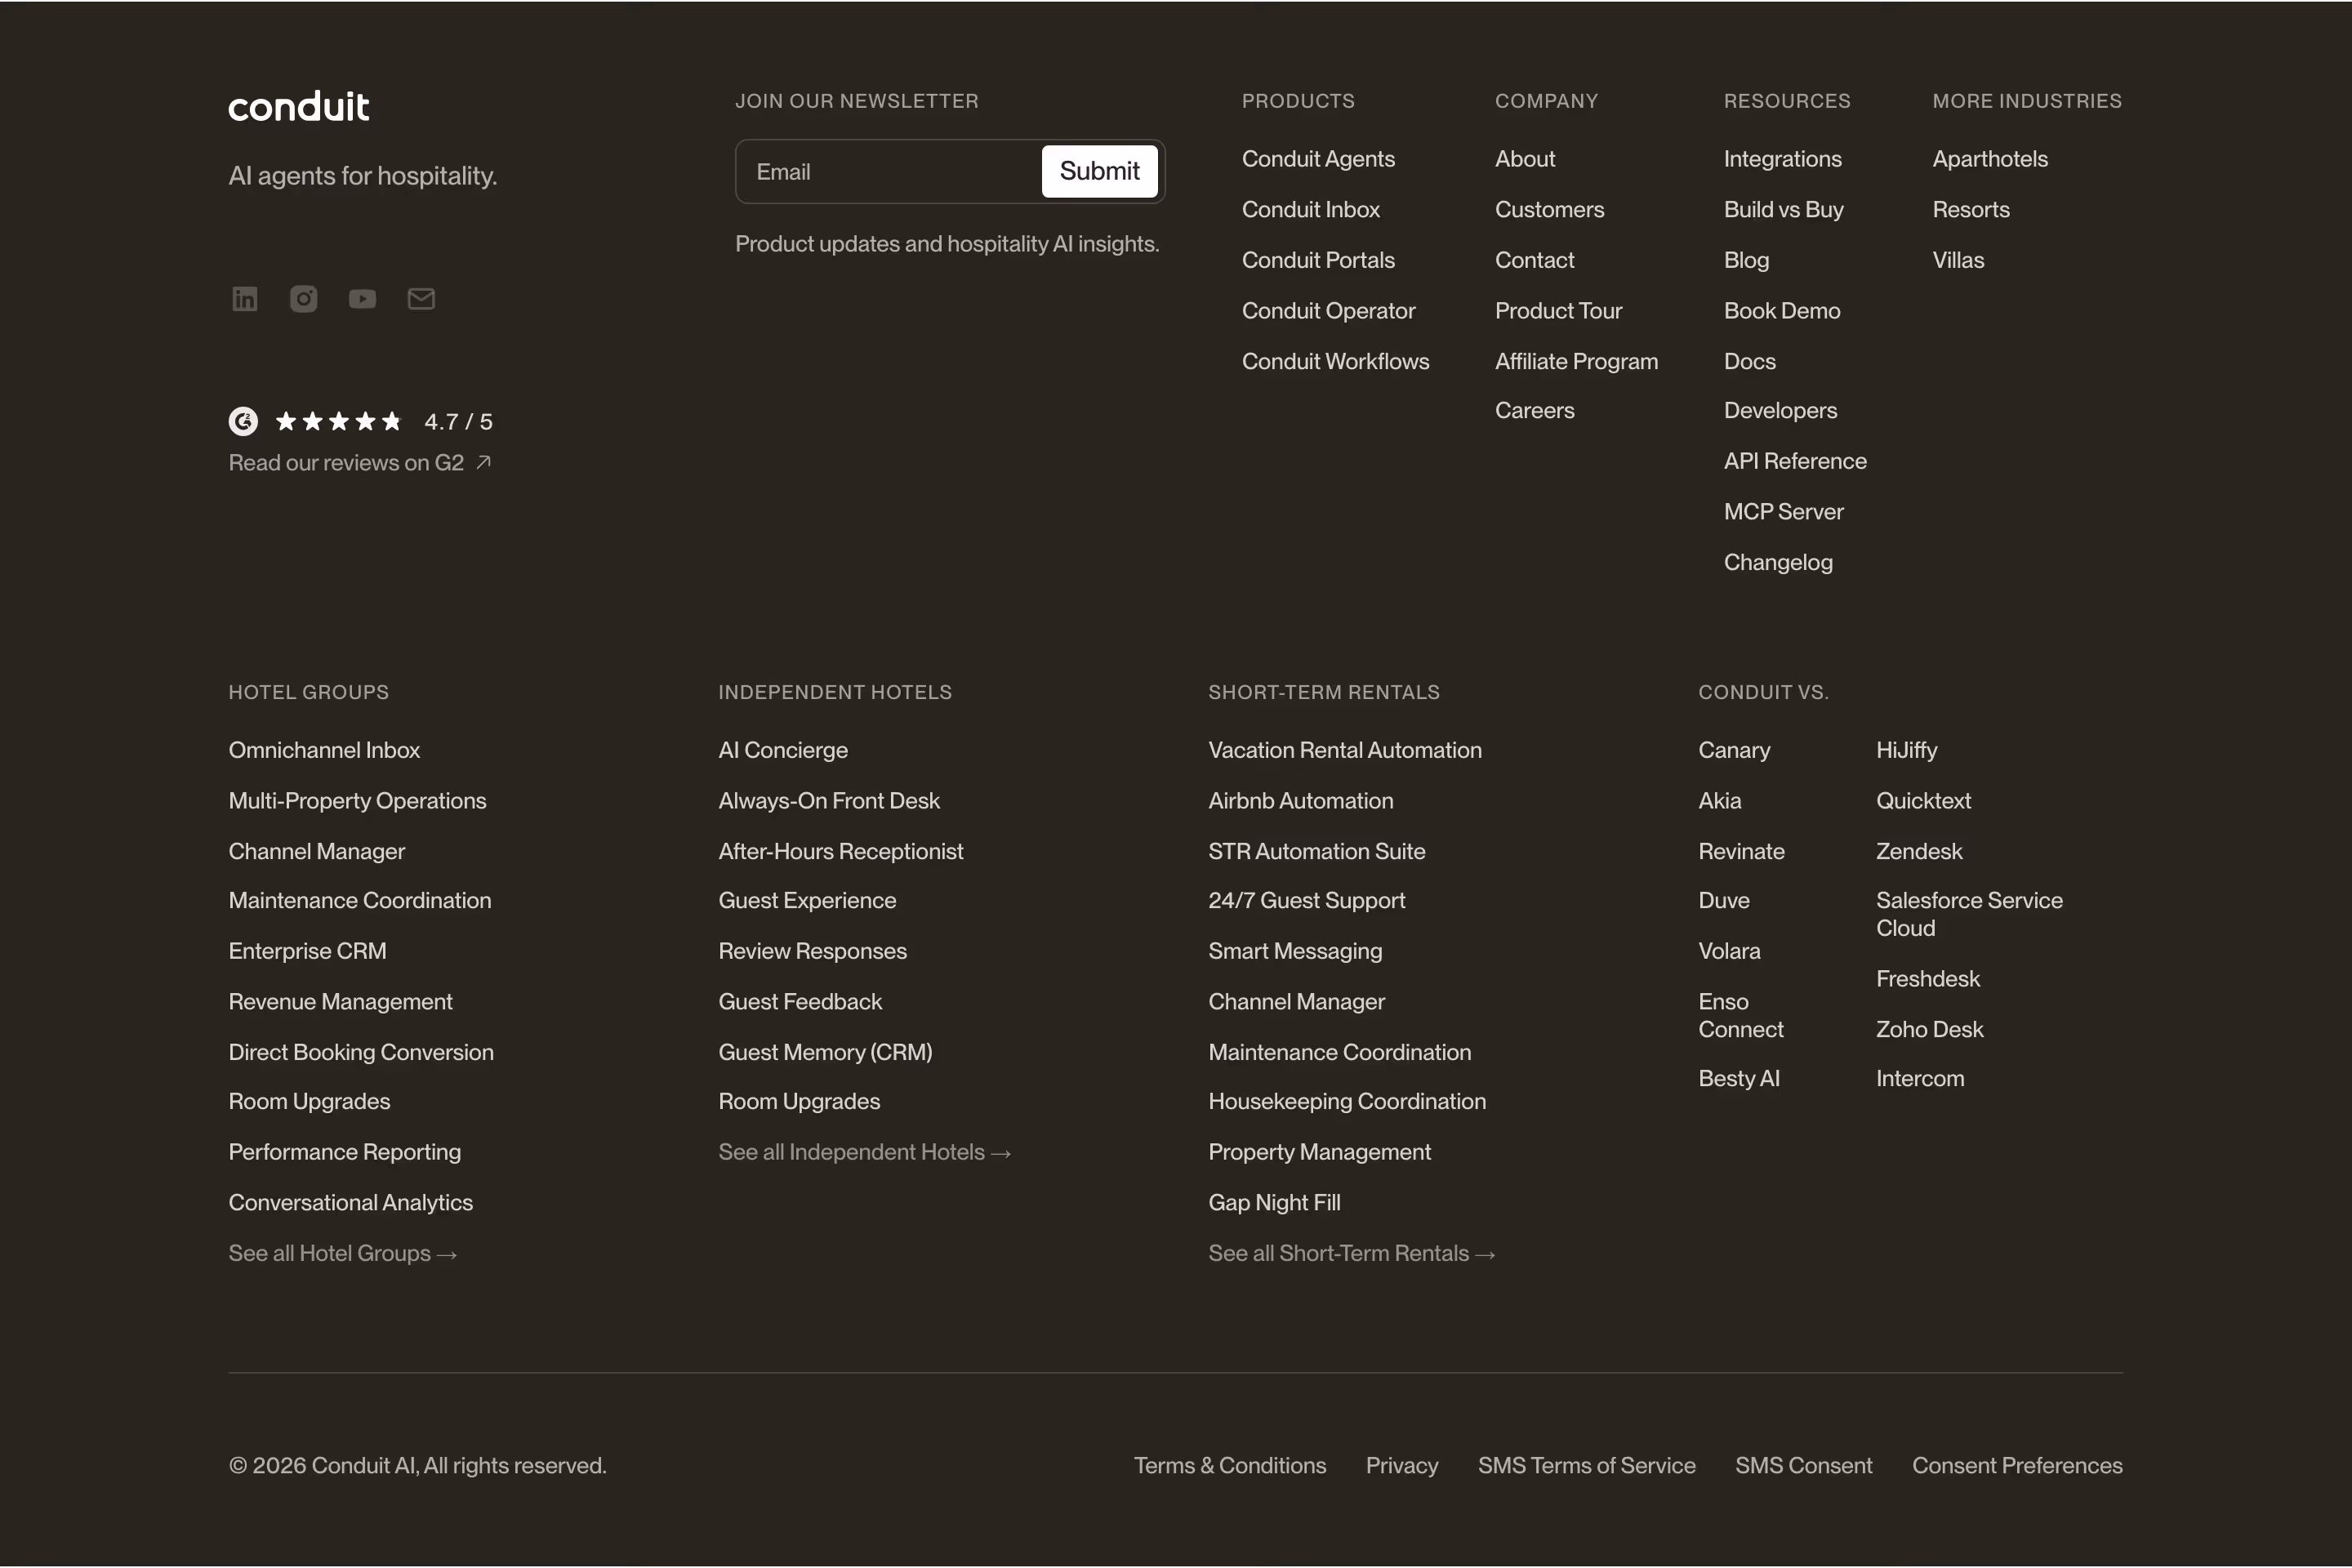
Task: Open Enterprise CRM link
Action: tap(307, 952)
